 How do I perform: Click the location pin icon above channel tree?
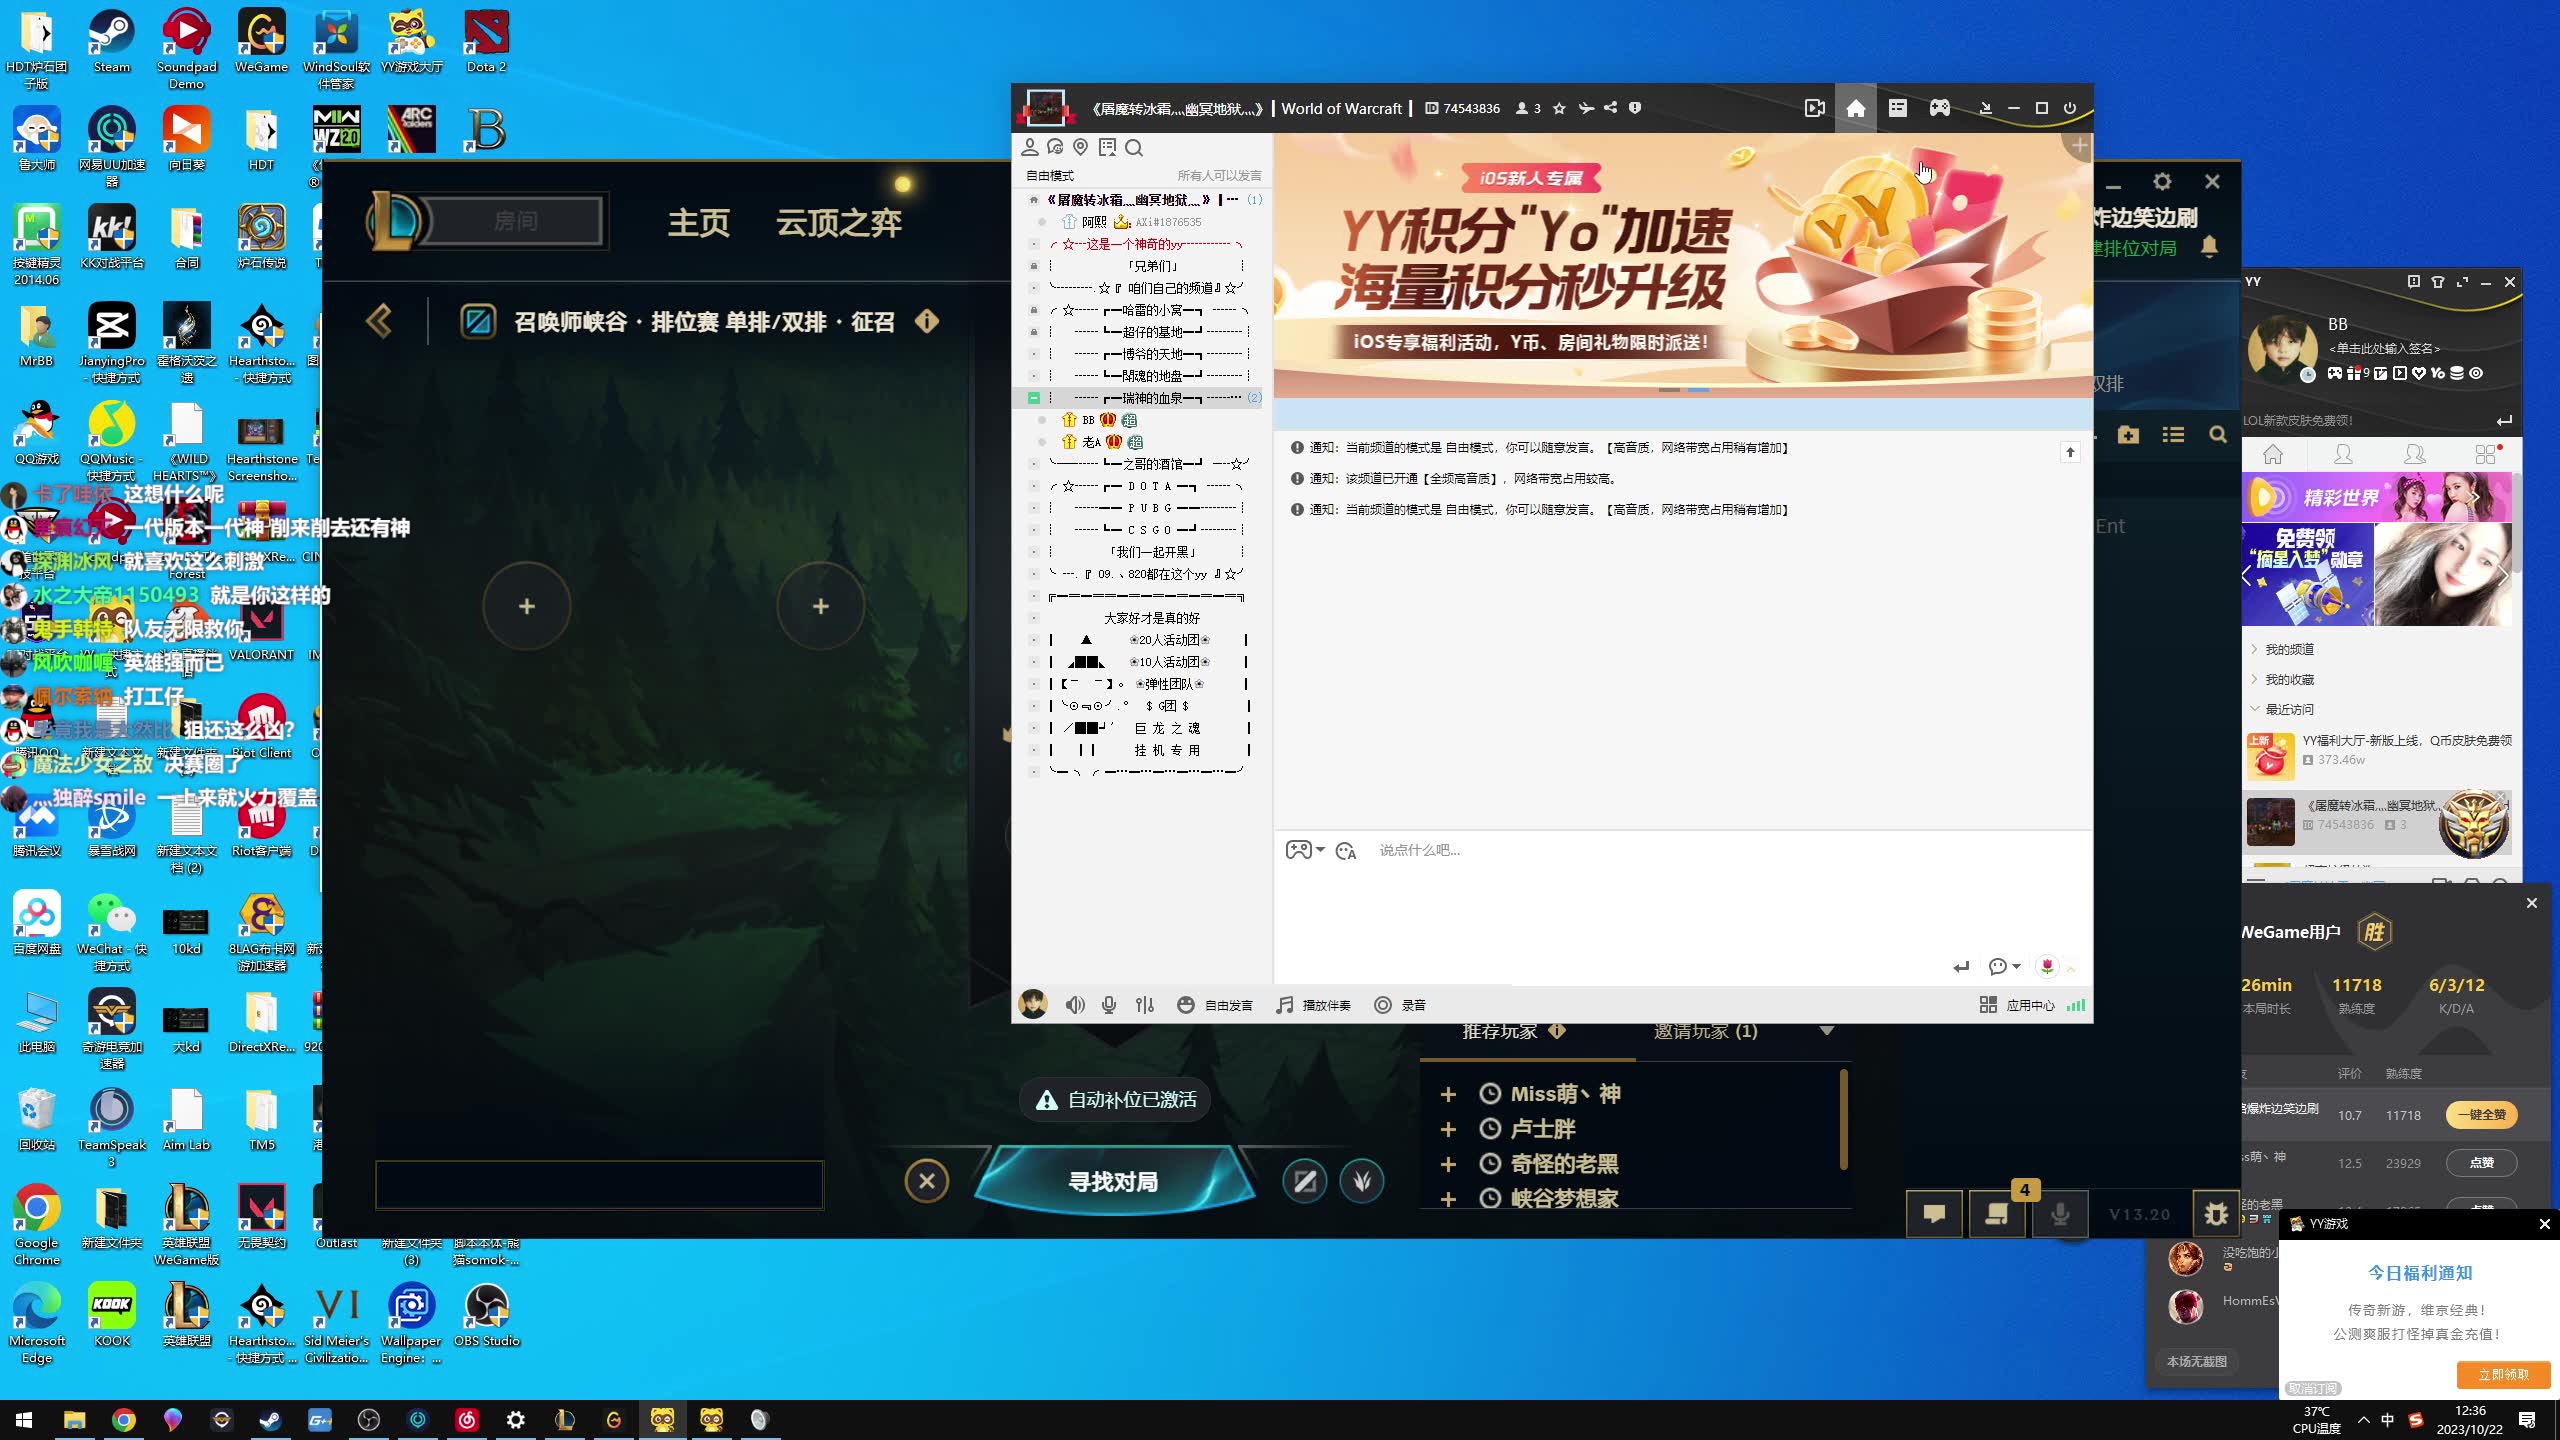pos(1080,147)
